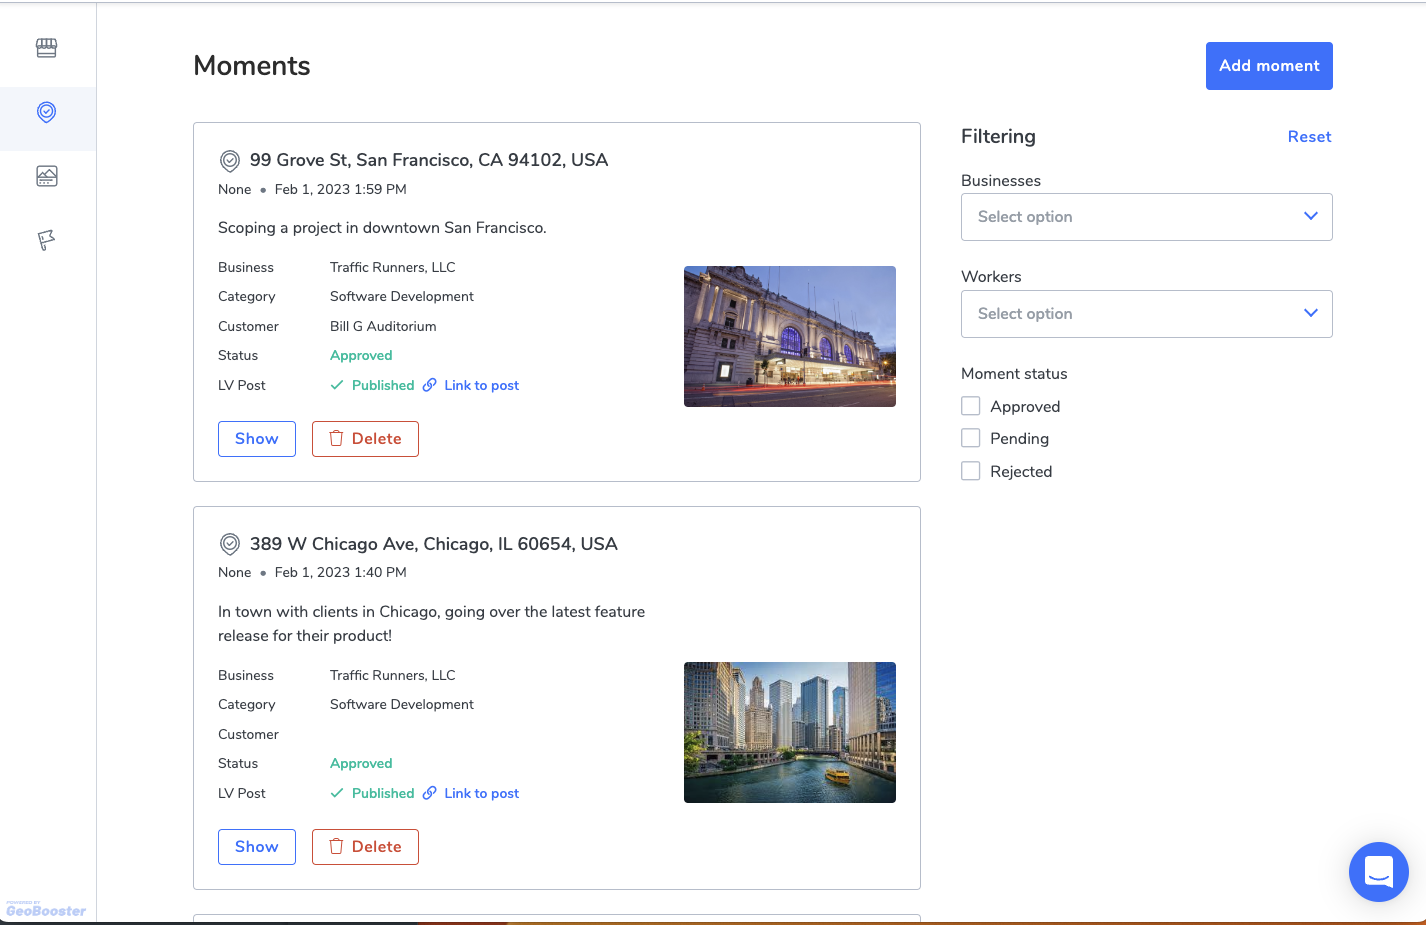Click the flag icon in sidebar
The height and width of the screenshot is (925, 1426).
point(46,240)
